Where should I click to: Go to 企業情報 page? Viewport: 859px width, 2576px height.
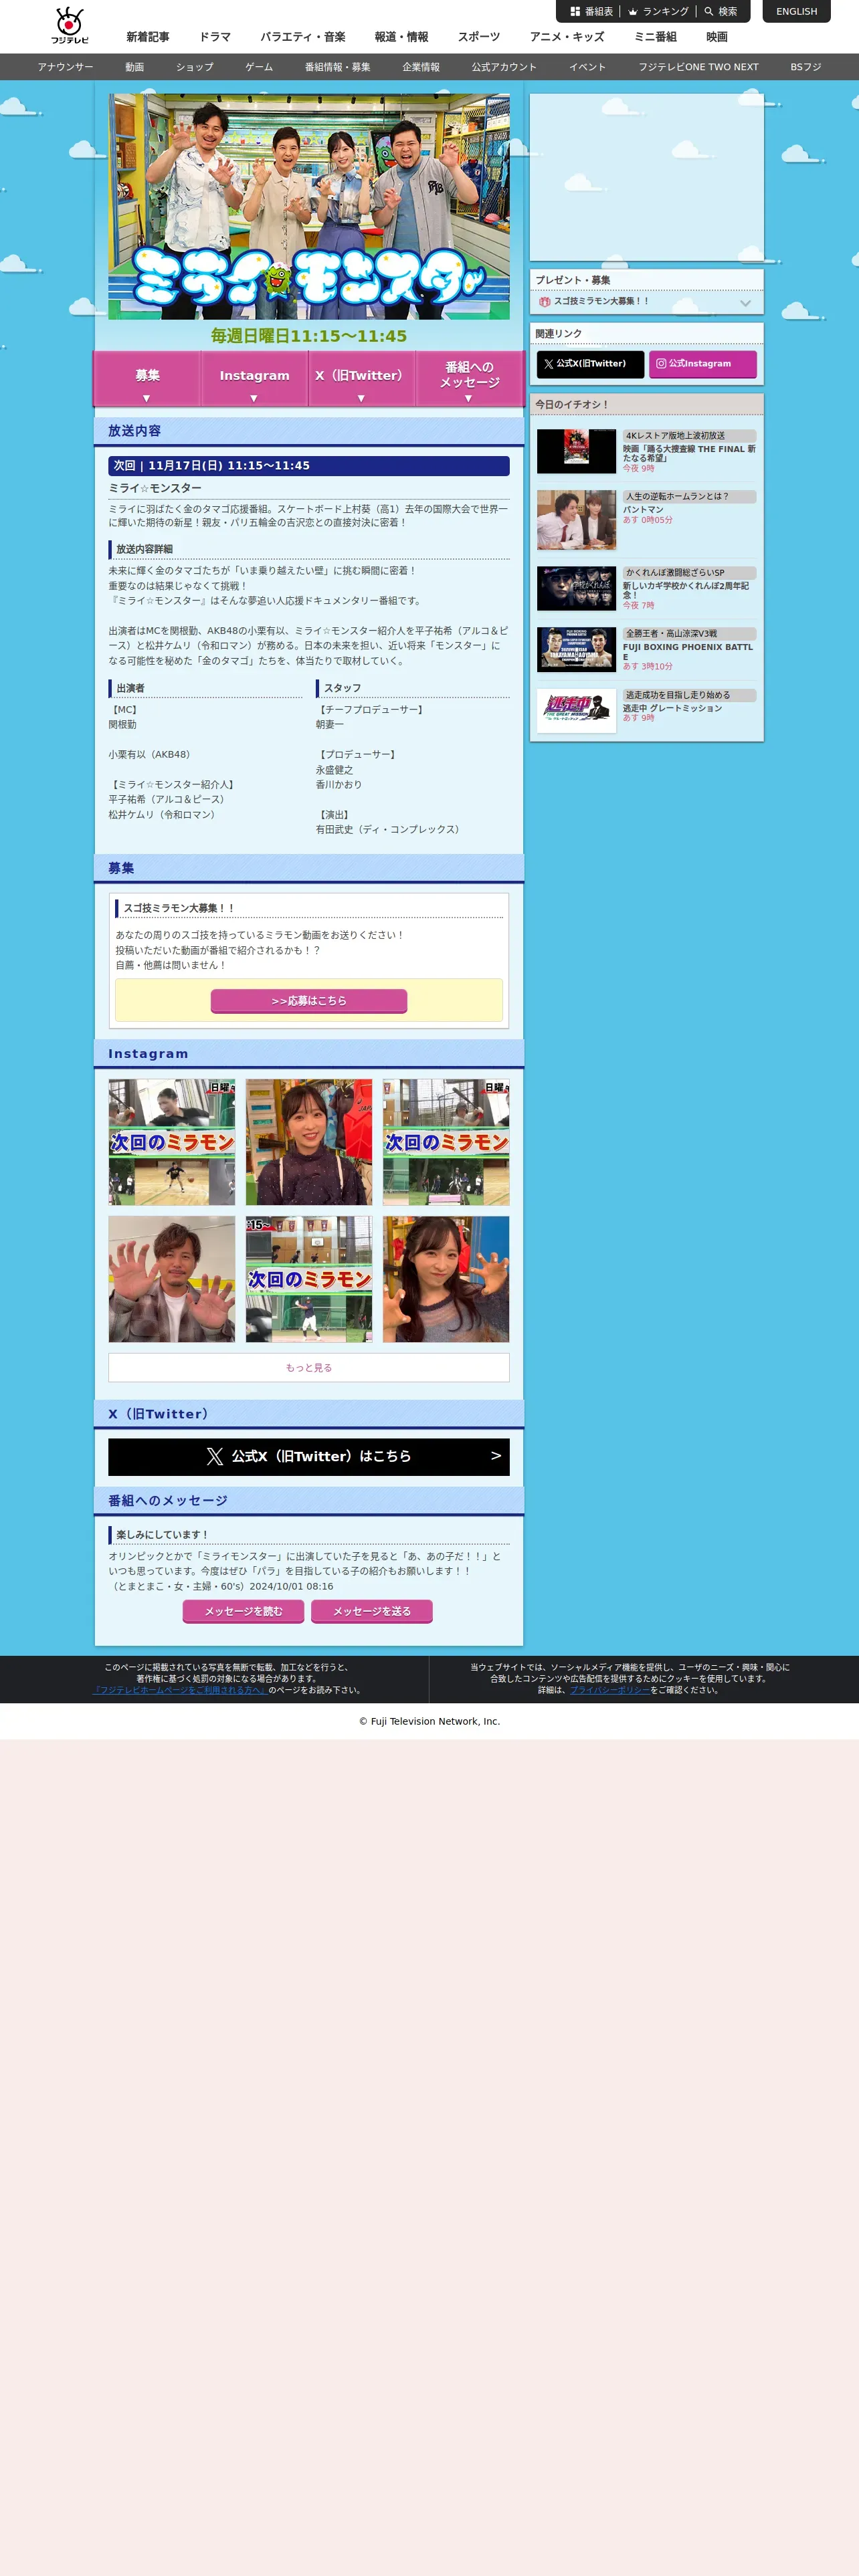point(421,67)
